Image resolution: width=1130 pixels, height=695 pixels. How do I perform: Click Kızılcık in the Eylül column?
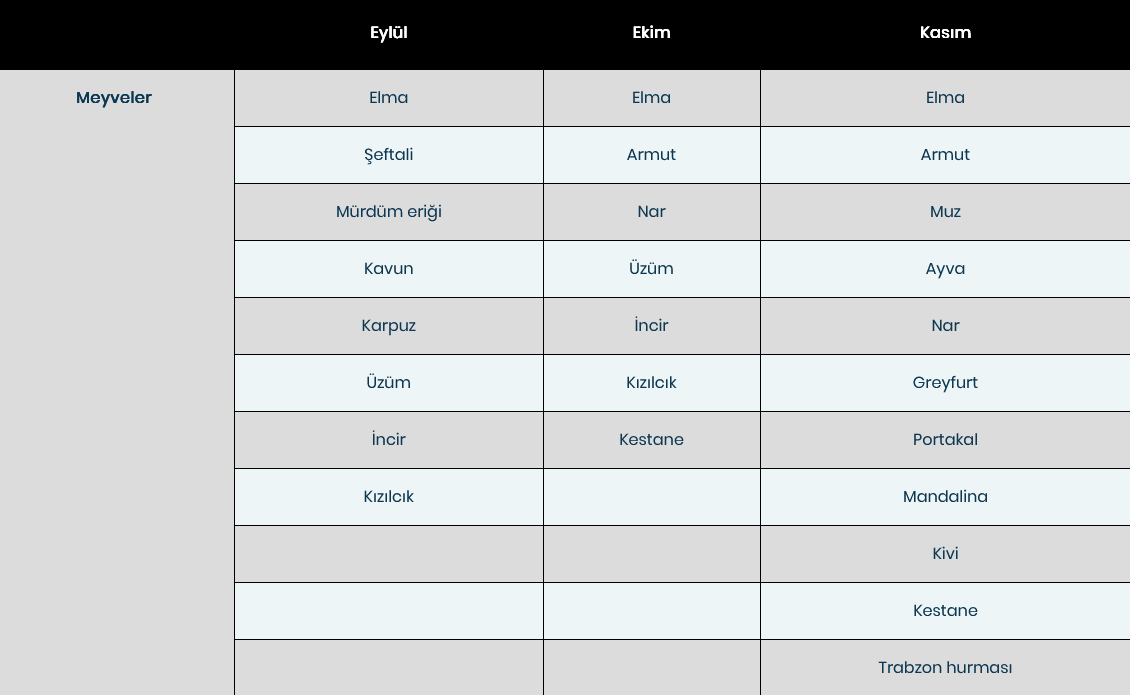click(x=388, y=497)
